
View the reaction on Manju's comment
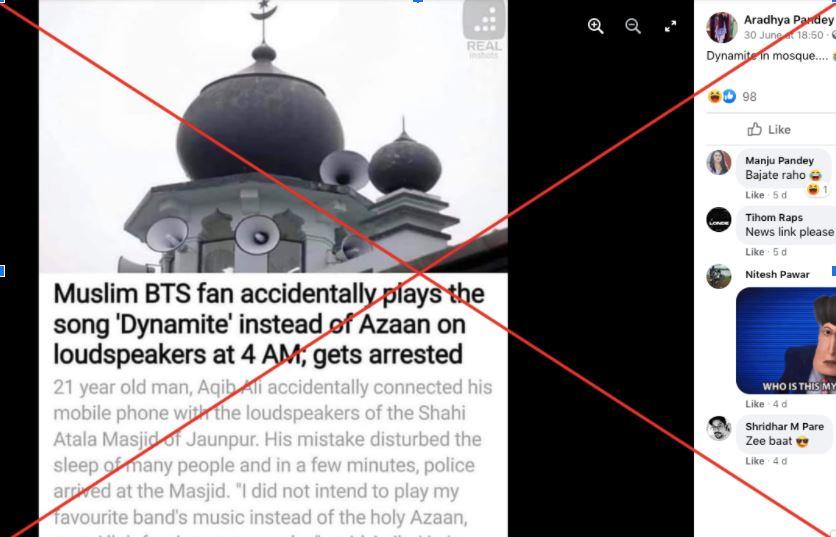pos(817,189)
